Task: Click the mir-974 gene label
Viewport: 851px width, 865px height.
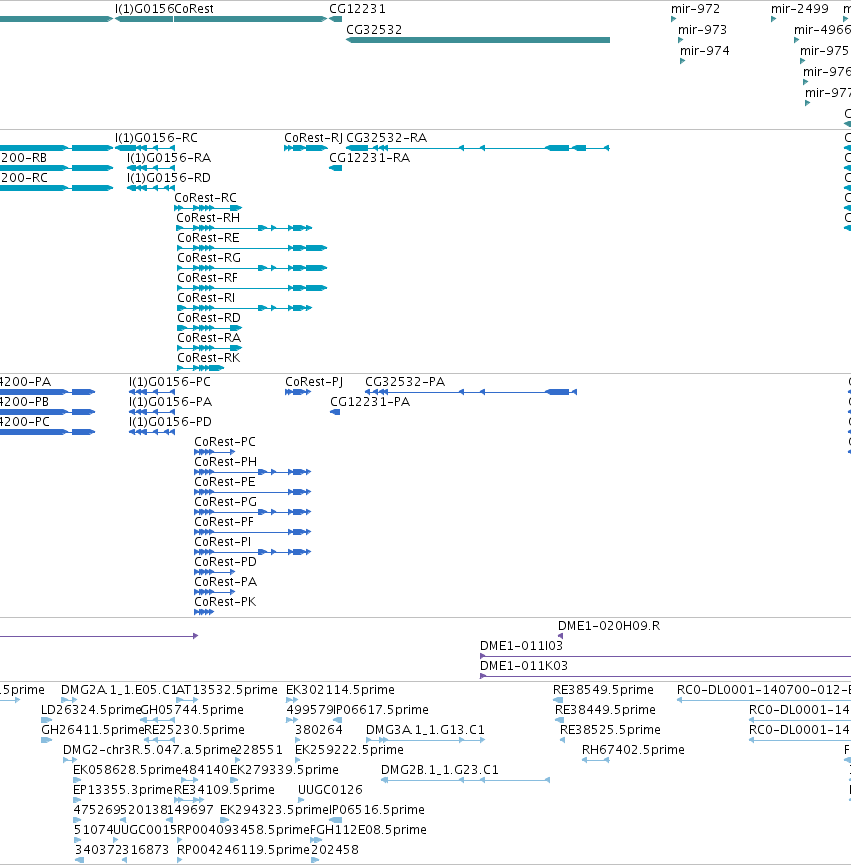Action: click(x=705, y=51)
